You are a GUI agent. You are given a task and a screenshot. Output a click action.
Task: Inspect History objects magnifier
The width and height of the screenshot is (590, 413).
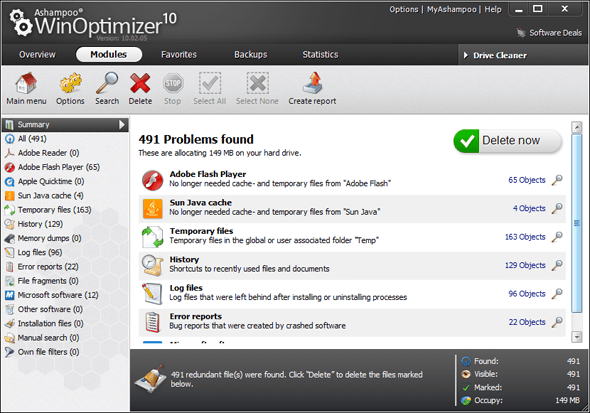[557, 265]
